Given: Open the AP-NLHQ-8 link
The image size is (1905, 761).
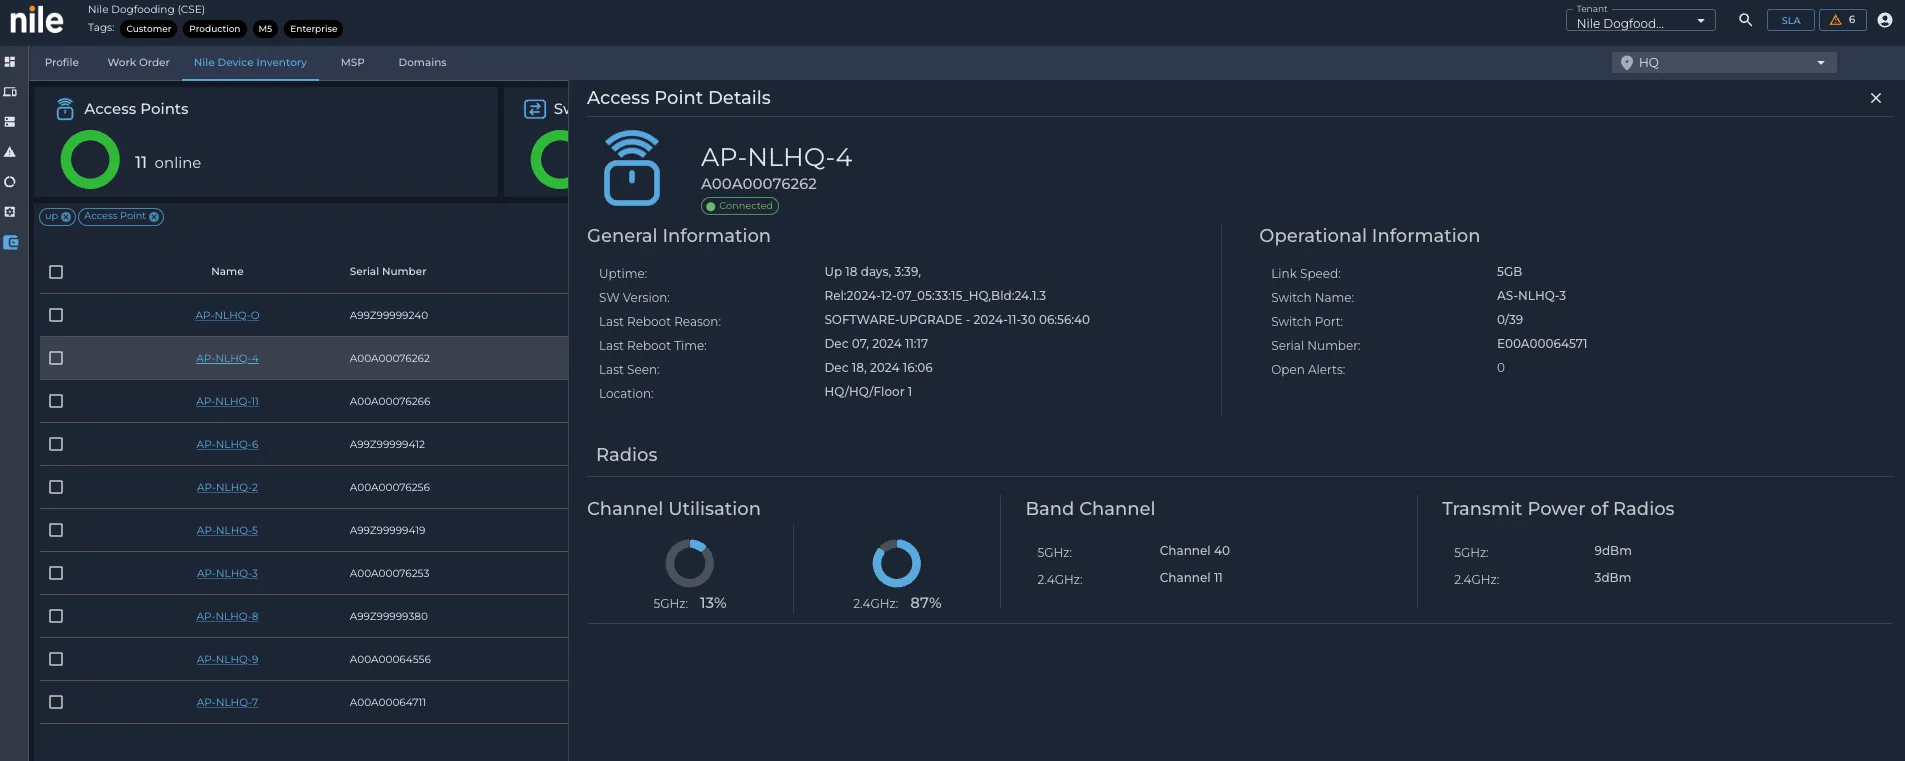Looking at the screenshot, I should pyautogui.click(x=227, y=616).
